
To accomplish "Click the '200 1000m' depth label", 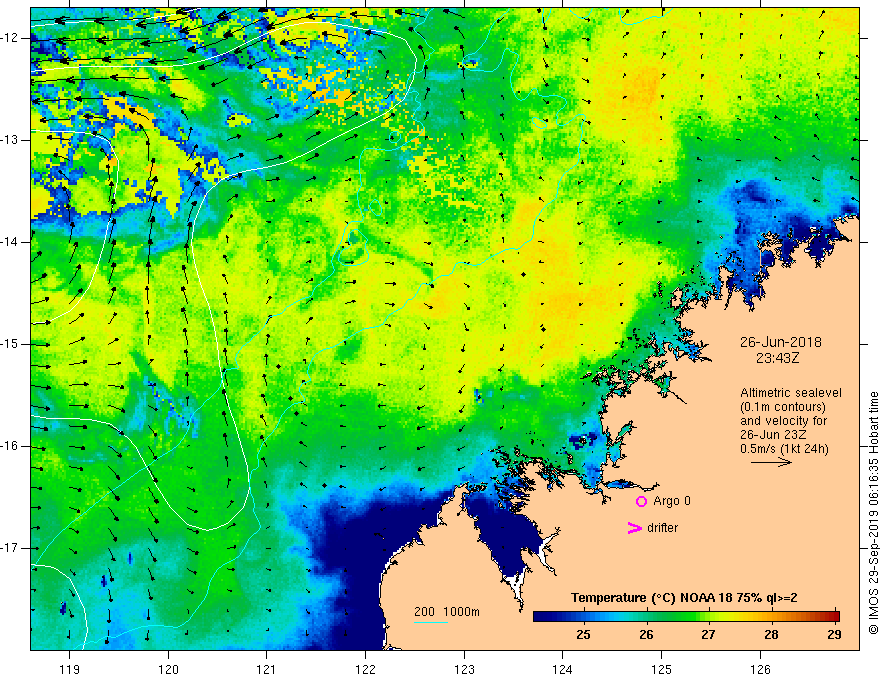I will pyautogui.click(x=447, y=612).
